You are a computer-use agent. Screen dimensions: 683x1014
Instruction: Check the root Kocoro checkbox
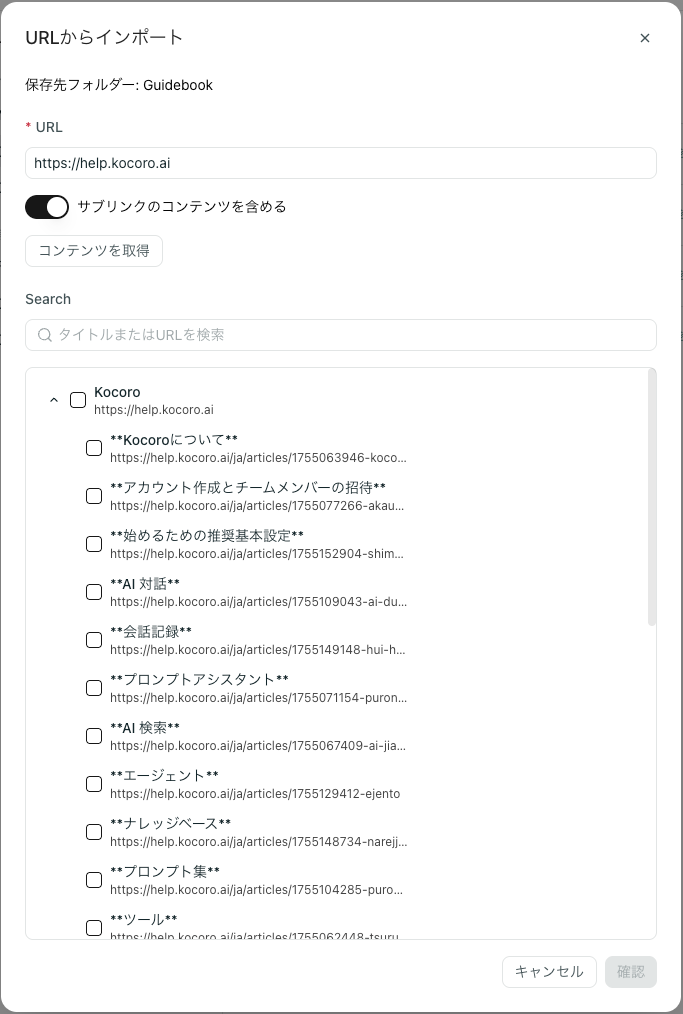(78, 400)
